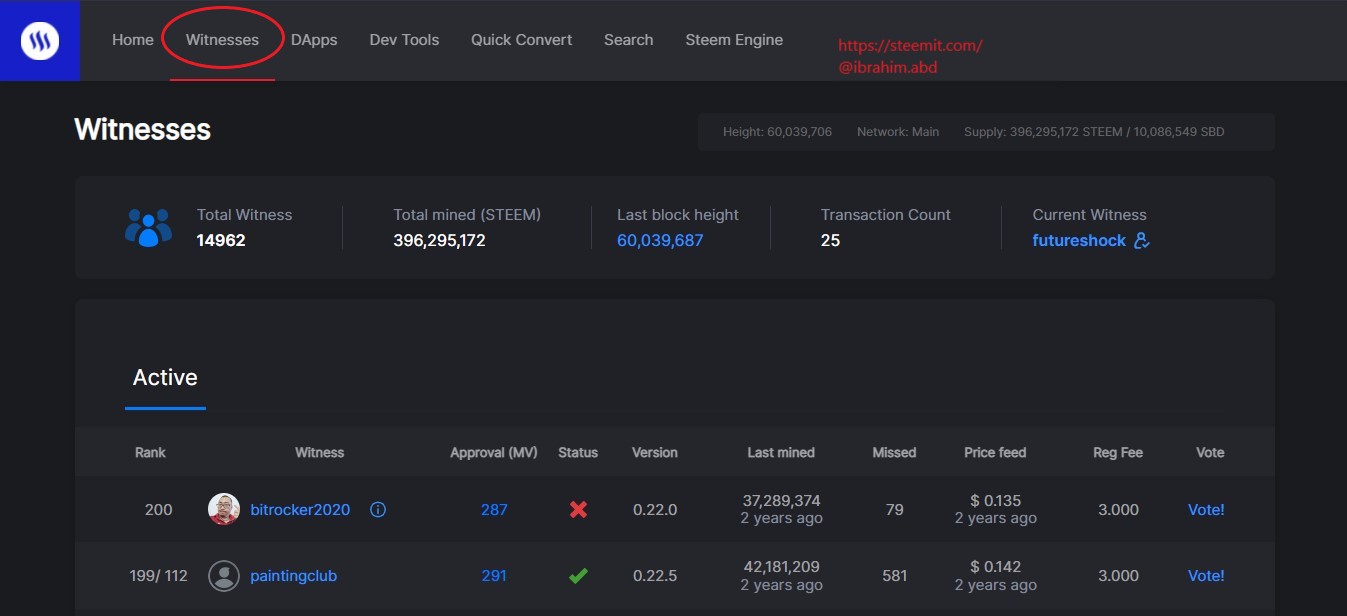Click the Missed column header
The width and height of the screenshot is (1347, 616).
click(x=894, y=453)
